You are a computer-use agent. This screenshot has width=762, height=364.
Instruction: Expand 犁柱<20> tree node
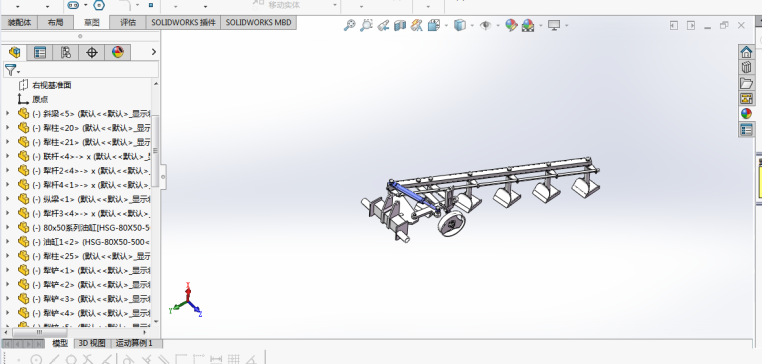(7, 127)
